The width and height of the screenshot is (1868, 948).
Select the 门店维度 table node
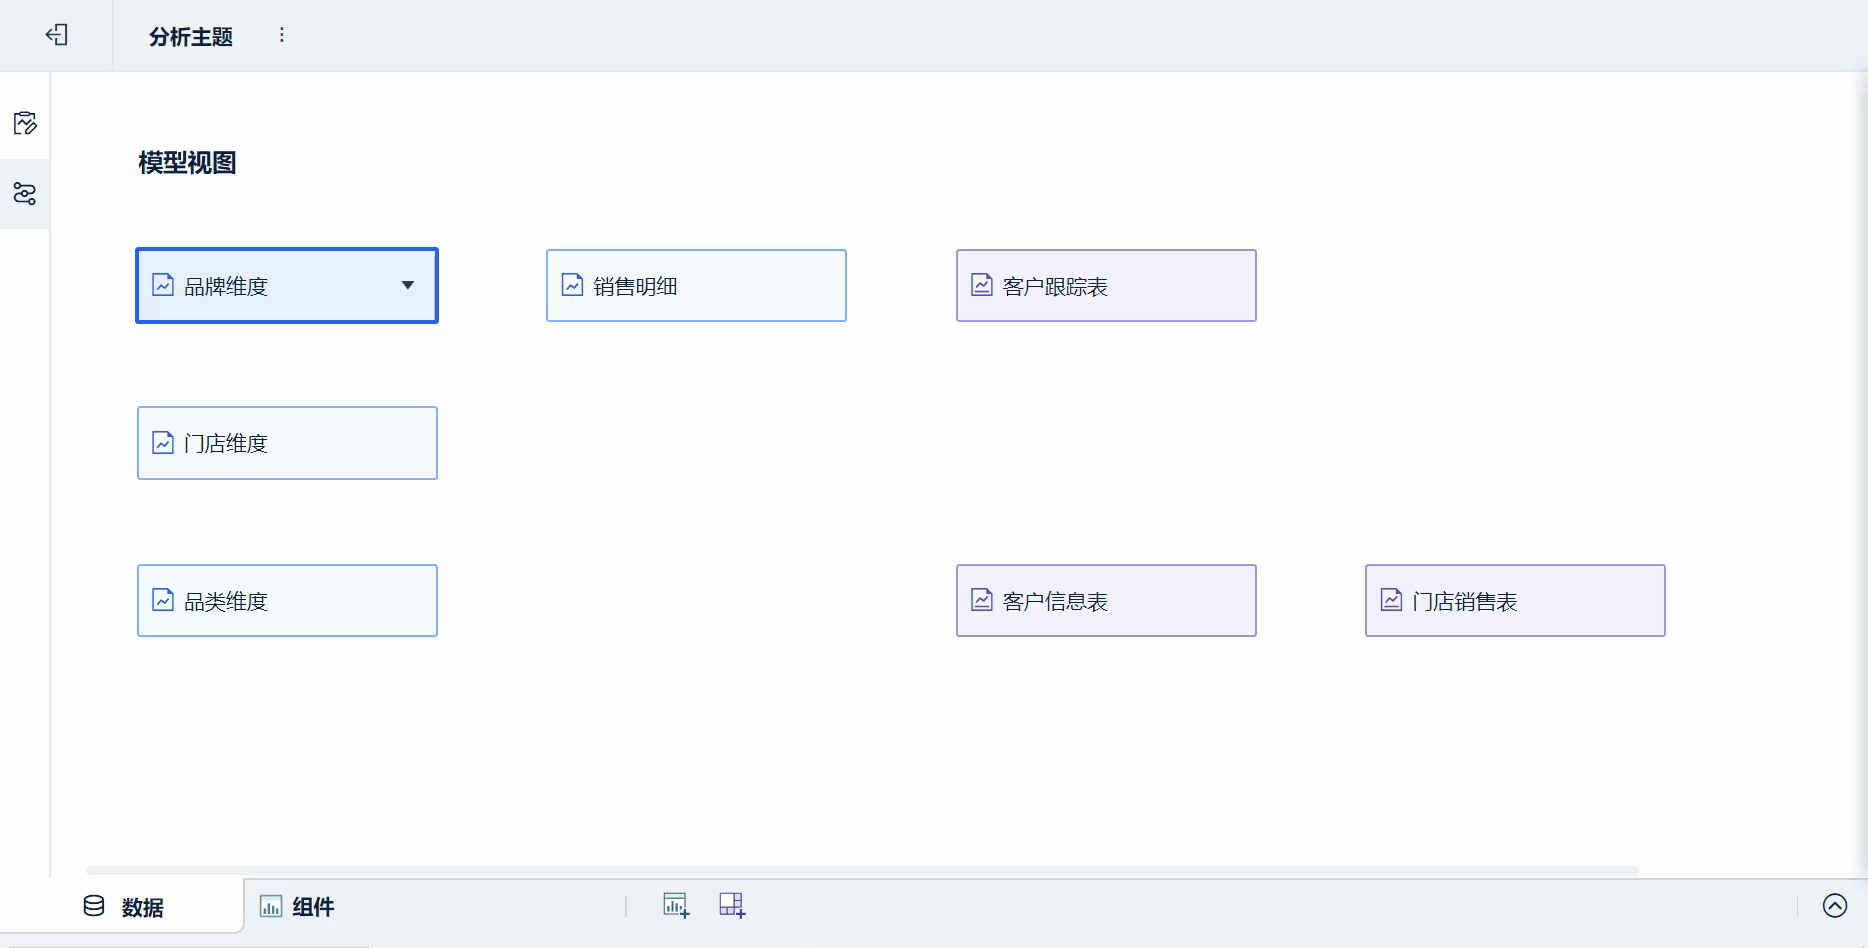tap(287, 443)
